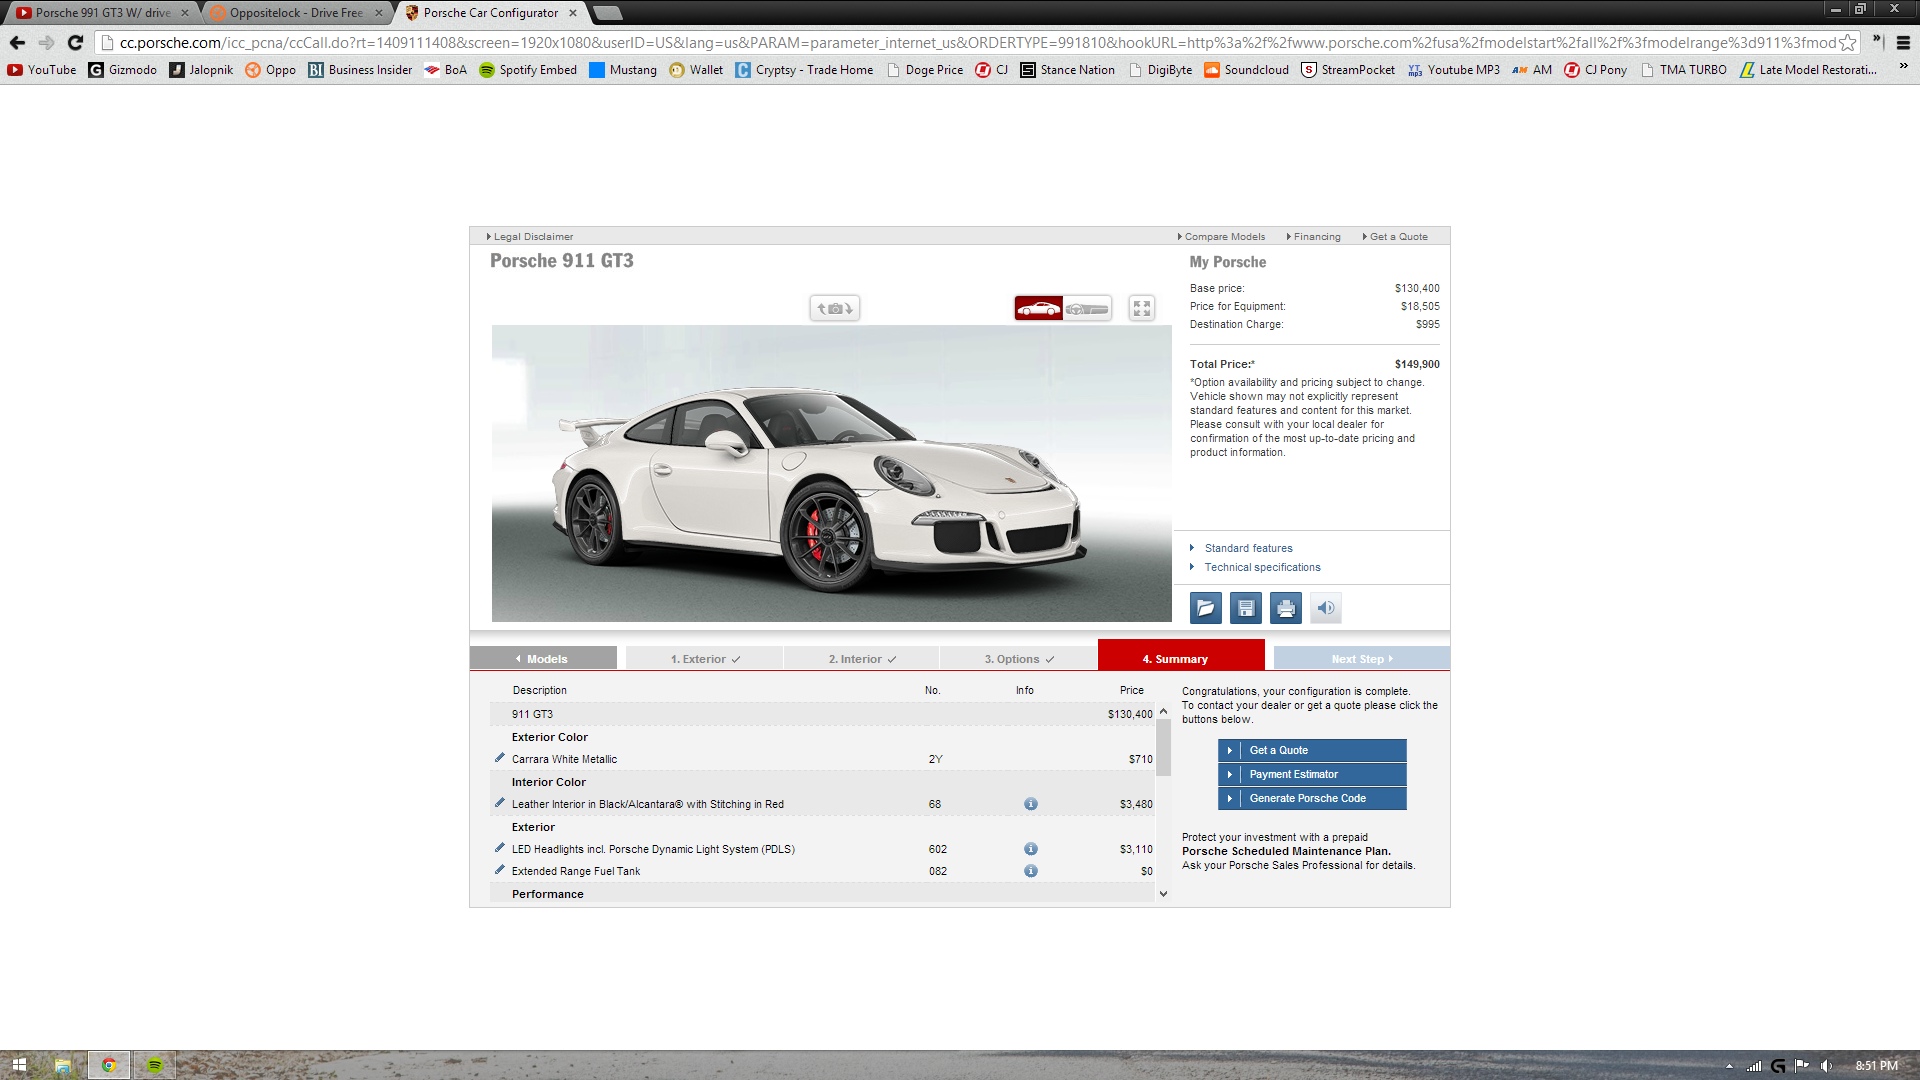Select 4. Summary tab

1181,655
